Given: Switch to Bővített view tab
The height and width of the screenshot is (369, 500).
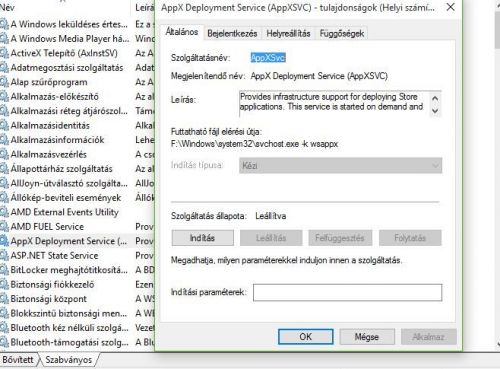Looking at the screenshot, I should pyautogui.click(x=18, y=360).
